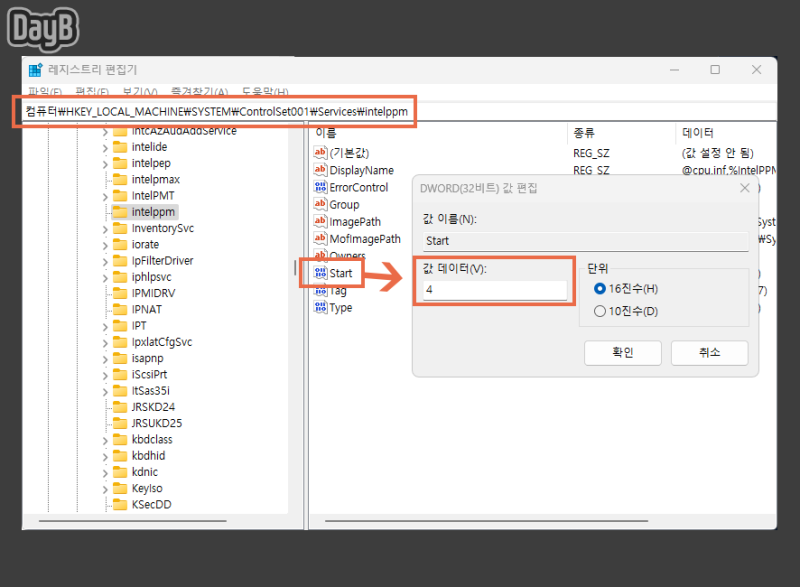Click the MofImagePath string value icon
Screen dimensions: 800x587
pos(320,238)
